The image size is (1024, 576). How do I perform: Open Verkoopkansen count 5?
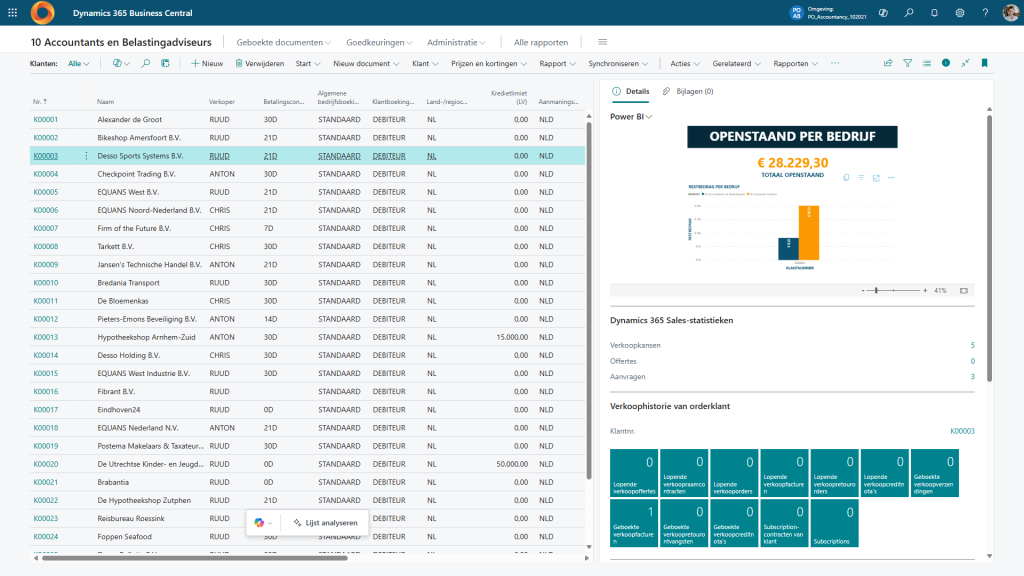[x=972, y=345]
